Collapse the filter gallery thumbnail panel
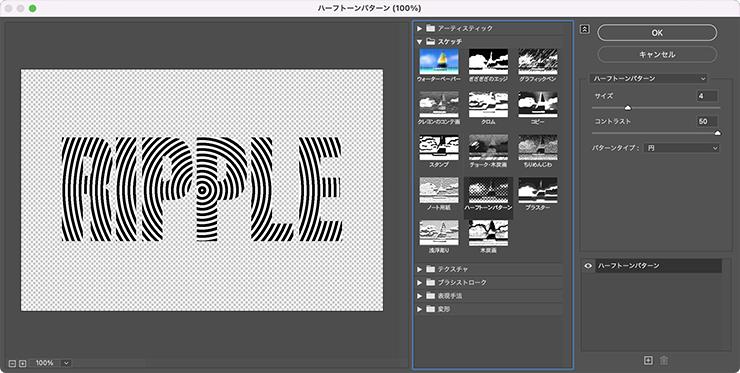 584,29
